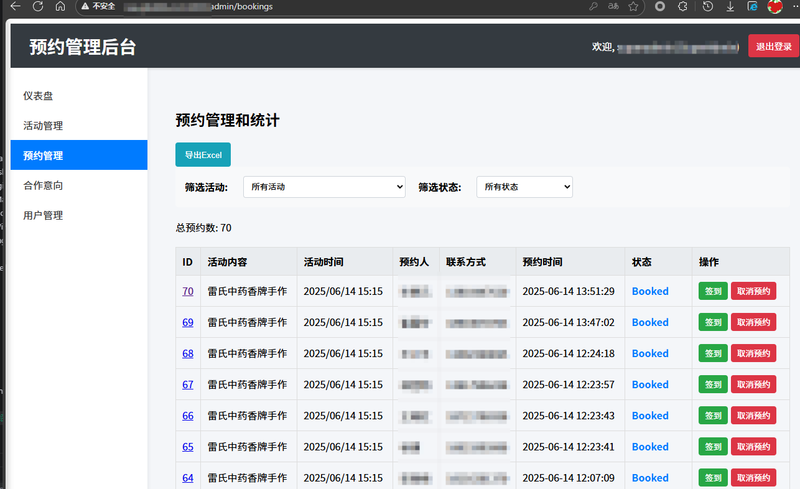
Task: Expand the 筛选活动 dropdown
Action: click(324, 187)
